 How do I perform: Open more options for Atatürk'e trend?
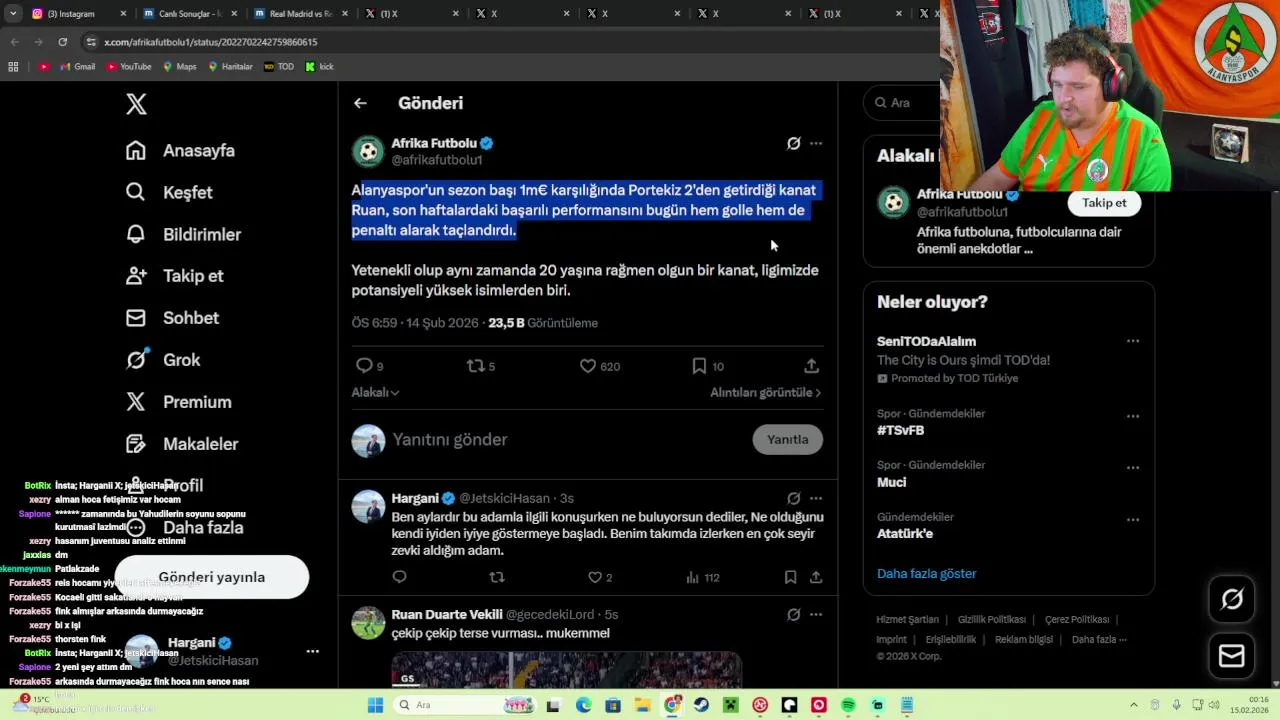tap(1133, 520)
